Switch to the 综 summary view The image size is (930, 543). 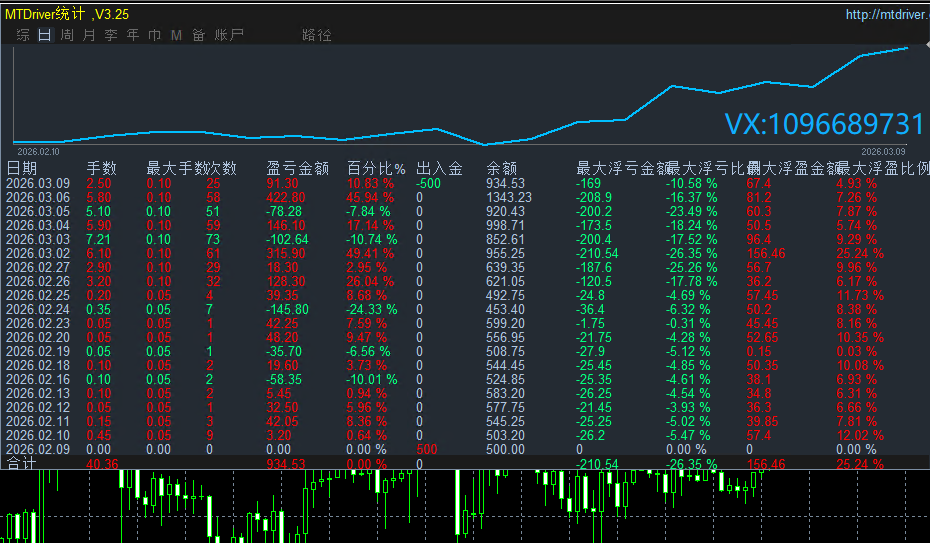[x=23, y=35]
